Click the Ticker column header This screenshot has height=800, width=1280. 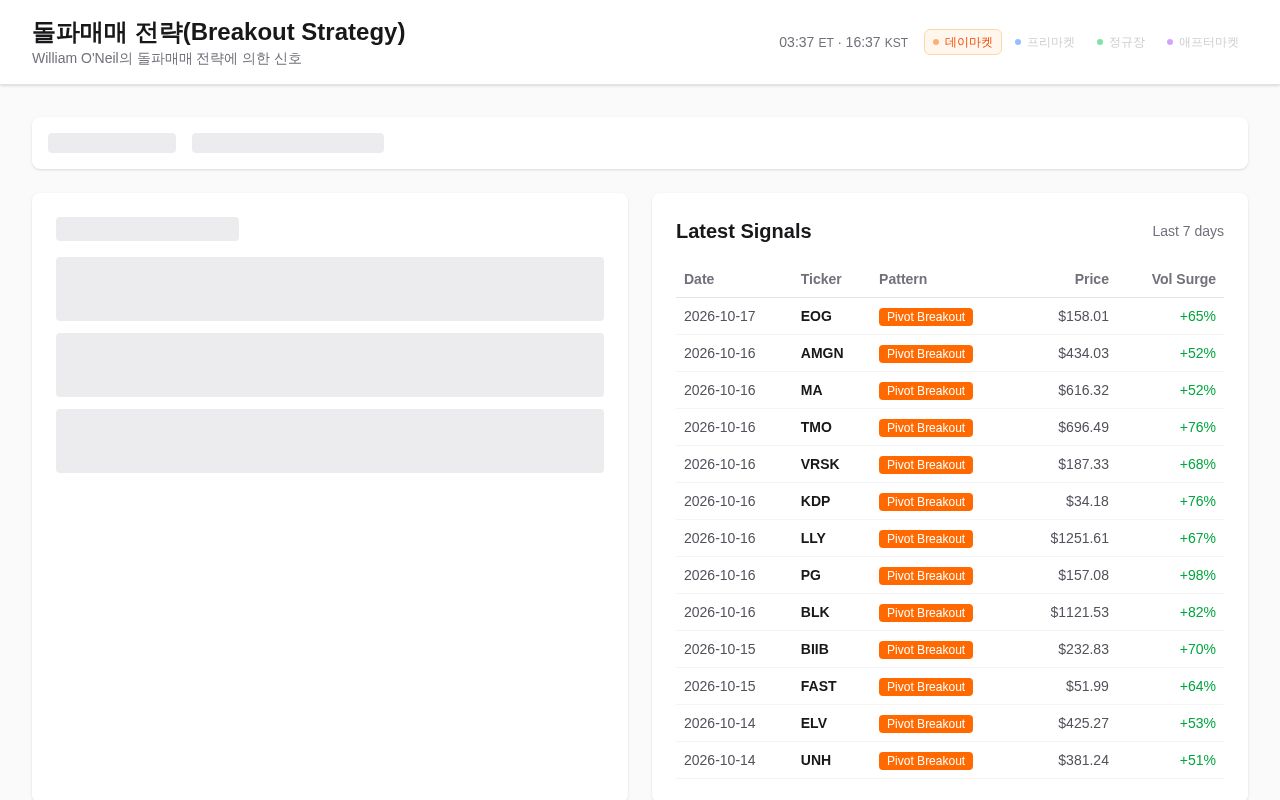pyautogui.click(x=821, y=279)
